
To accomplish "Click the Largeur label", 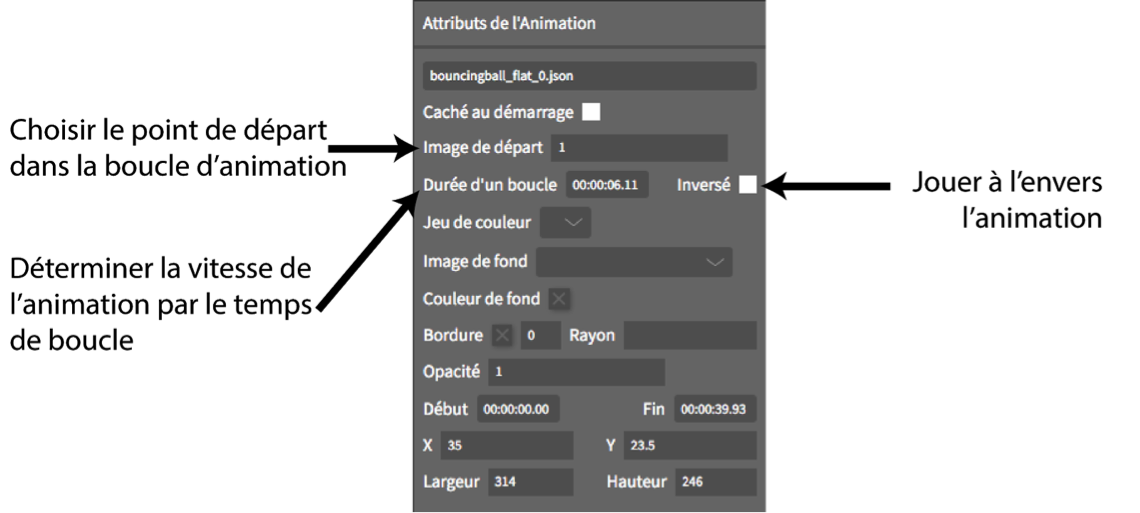I will tap(451, 482).
